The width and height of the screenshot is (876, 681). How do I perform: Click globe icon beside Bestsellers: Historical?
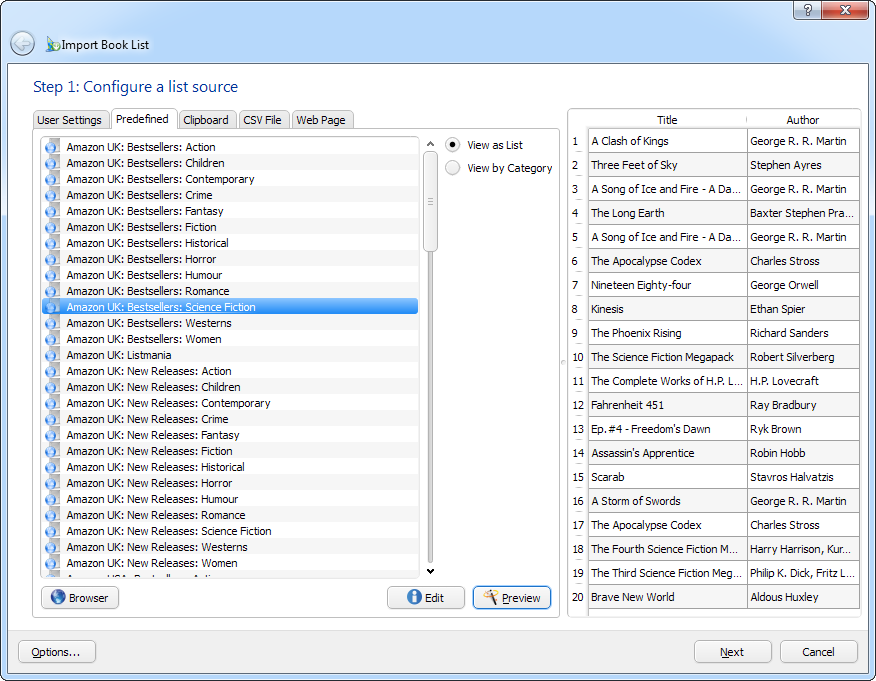click(x=52, y=243)
